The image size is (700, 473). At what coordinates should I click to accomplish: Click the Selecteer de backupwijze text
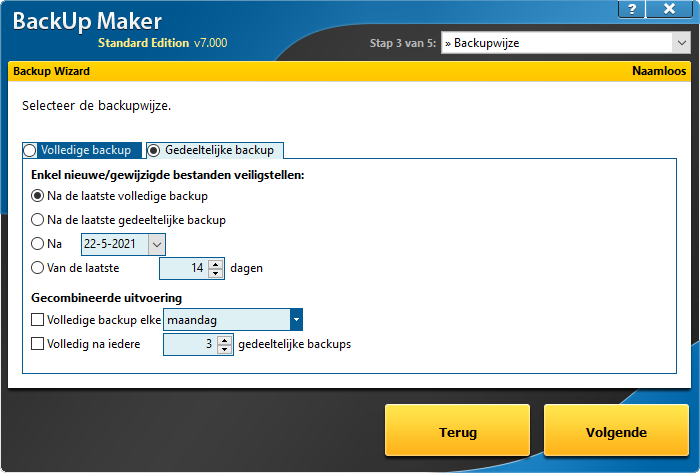[x=96, y=106]
